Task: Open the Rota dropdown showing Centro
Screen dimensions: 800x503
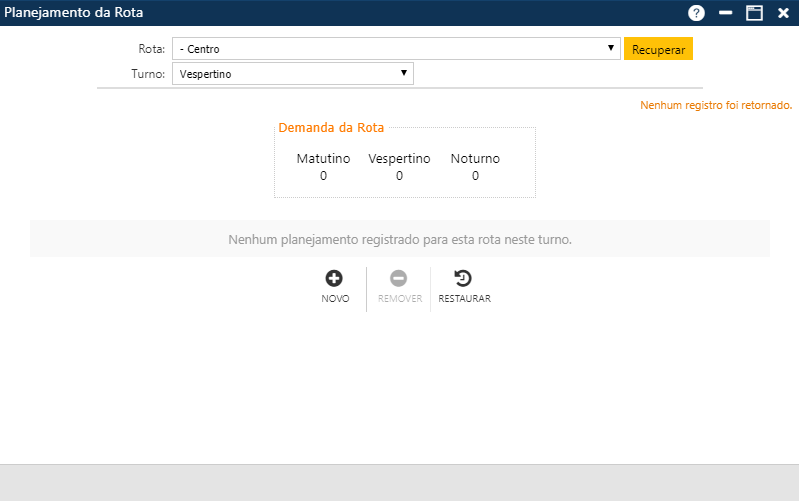Action: (396, 48)
